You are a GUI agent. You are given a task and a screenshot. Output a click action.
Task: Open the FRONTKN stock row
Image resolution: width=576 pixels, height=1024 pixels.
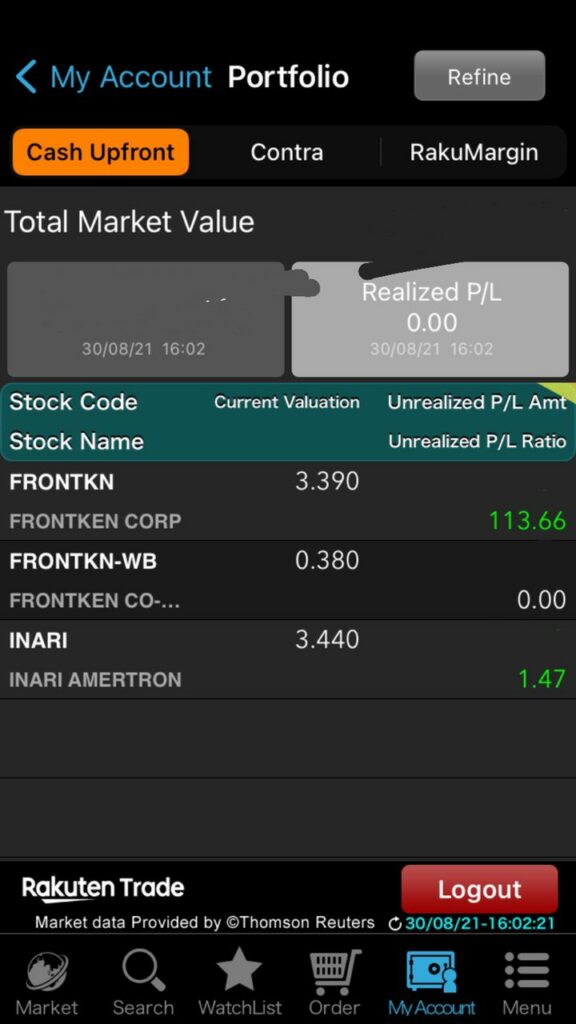coord(288,501)
